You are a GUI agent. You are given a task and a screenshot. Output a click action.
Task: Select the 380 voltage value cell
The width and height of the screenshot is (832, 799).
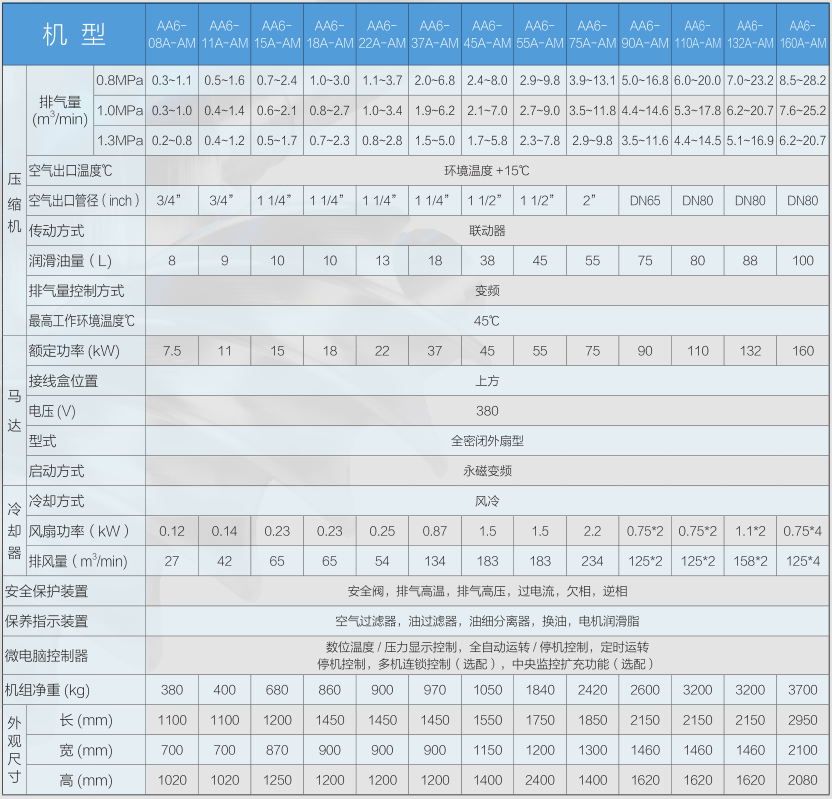486,411
